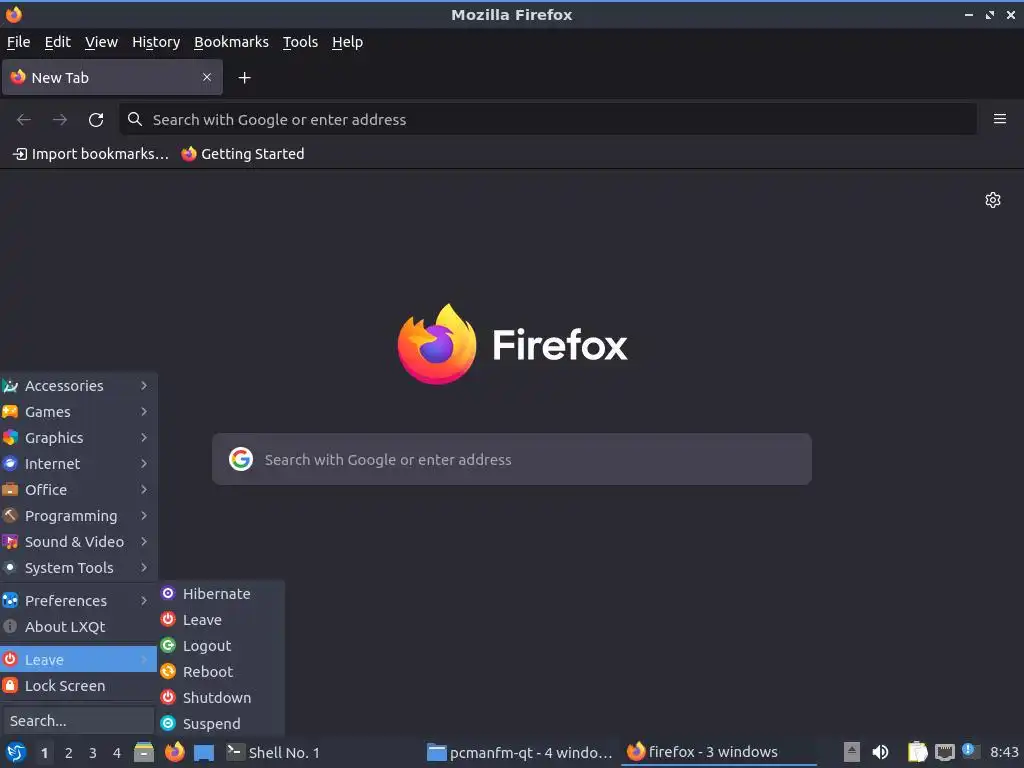Open removable media eject tray icon
Image resolution: width=1024 pixels, height=768 pixels.
pyautogui.click(x=852, y=752)
